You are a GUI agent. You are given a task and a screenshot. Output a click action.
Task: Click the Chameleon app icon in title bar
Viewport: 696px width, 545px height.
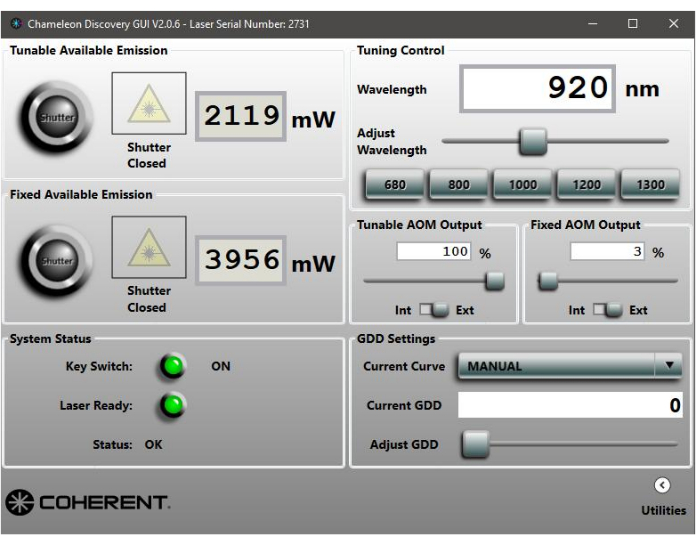pos(16,24)
